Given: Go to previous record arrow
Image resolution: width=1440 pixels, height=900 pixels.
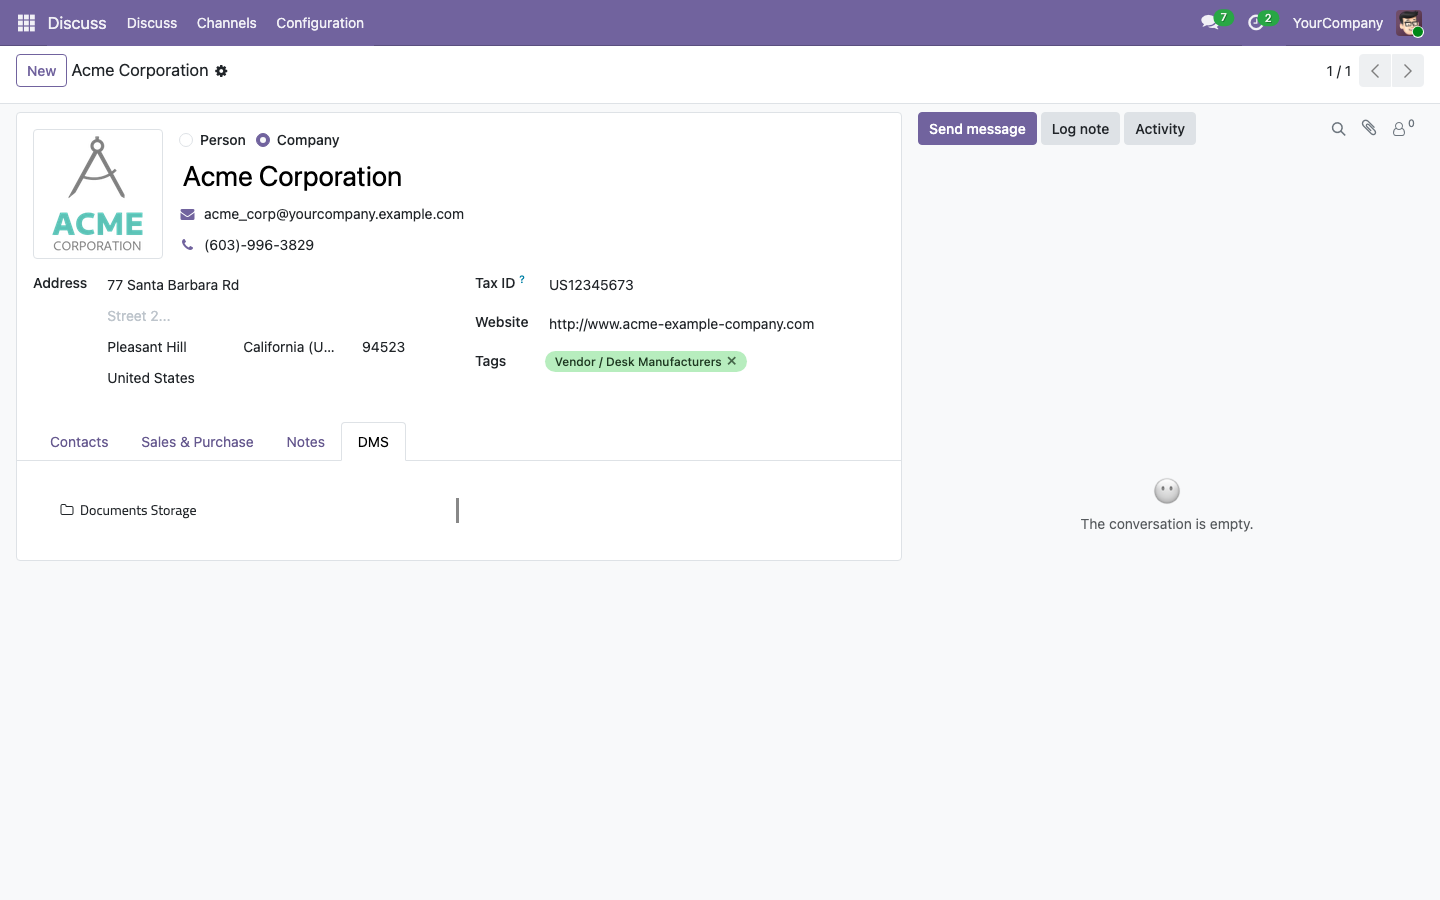Looking at the screenshot, I should click(x=1375, y=71).
